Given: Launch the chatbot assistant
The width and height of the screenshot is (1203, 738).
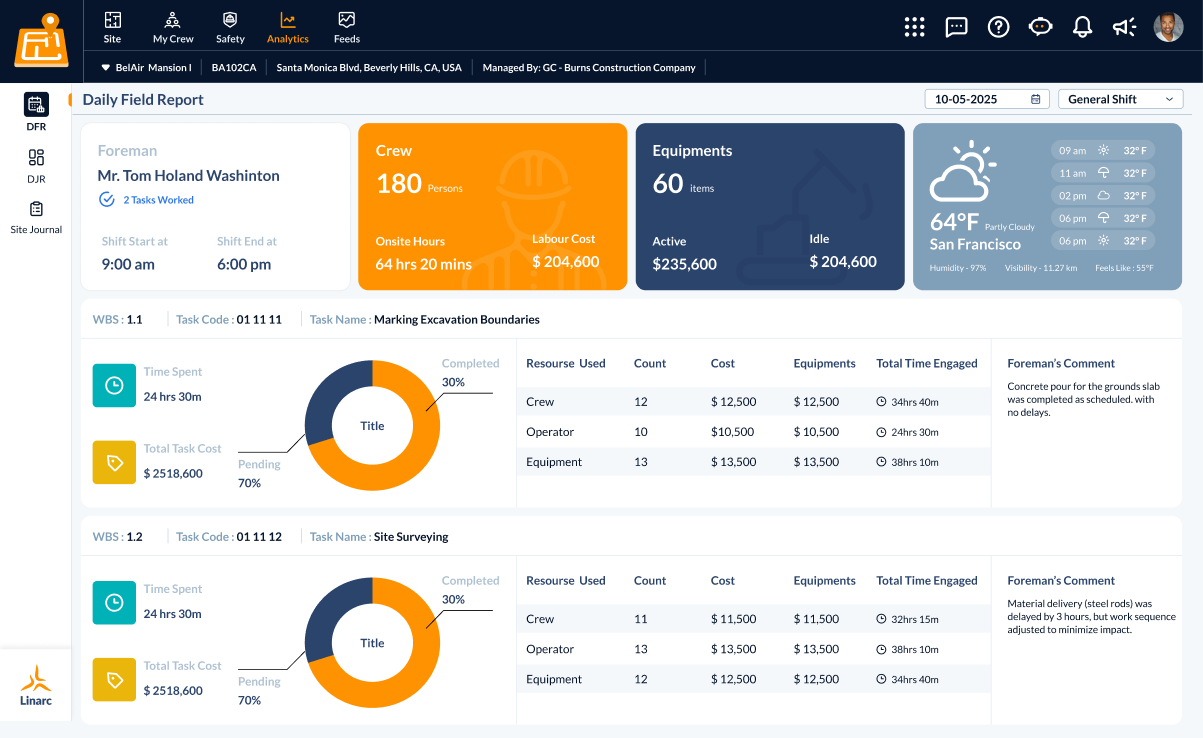Looking at the screenshot, I should (1040, 27).
